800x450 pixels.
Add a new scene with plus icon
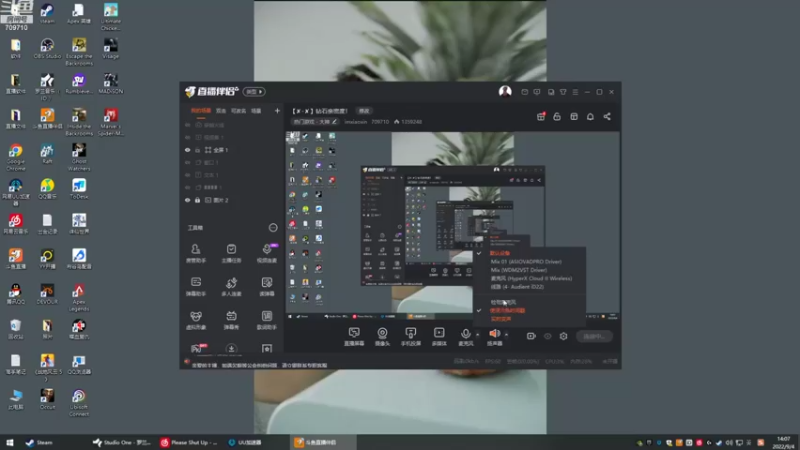point(277,111)
